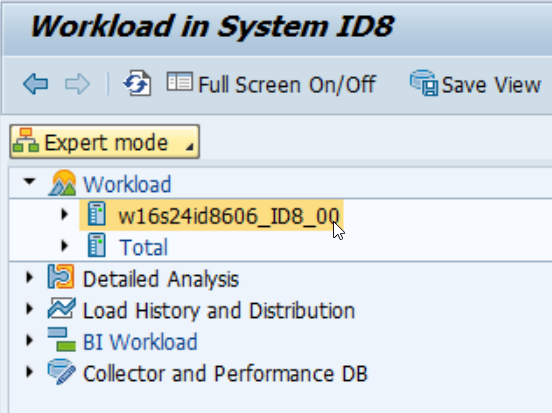Click the Workload mountain-sun icon
552x413 pixels.
(x=62, y=183)
